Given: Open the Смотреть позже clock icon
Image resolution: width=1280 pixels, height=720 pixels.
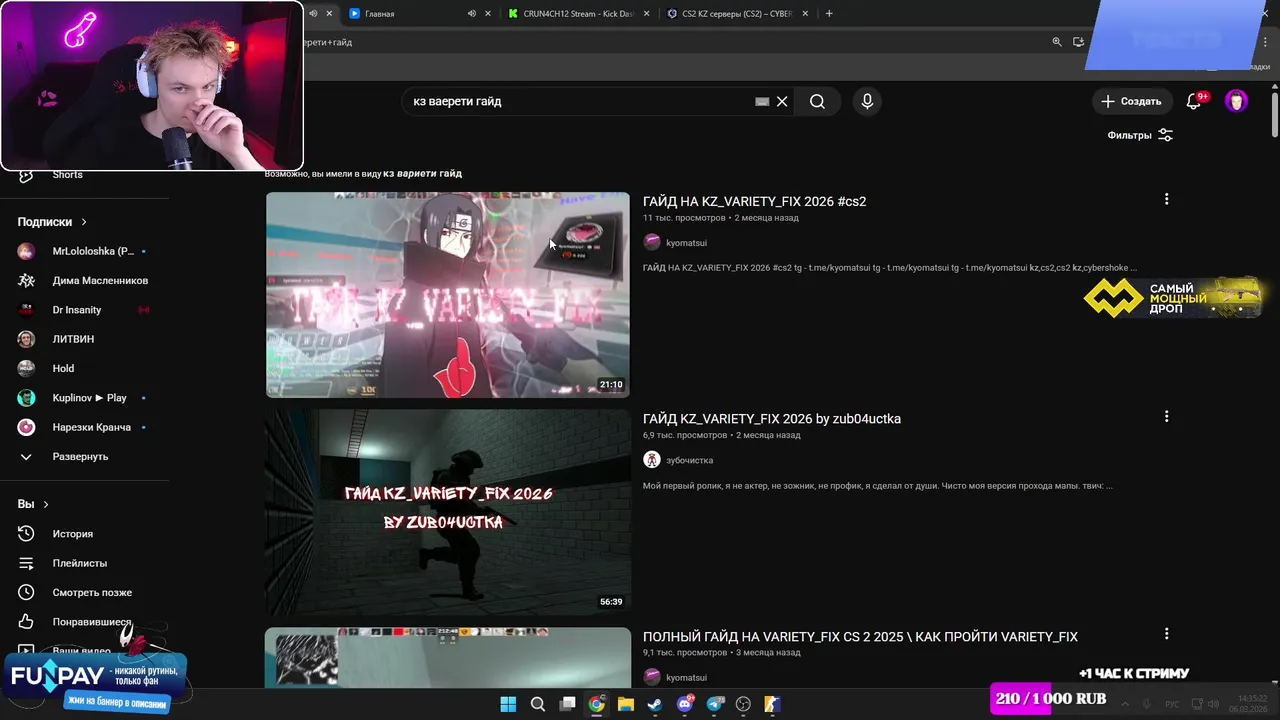Looking at the screenshot, I should click(27, 592).
